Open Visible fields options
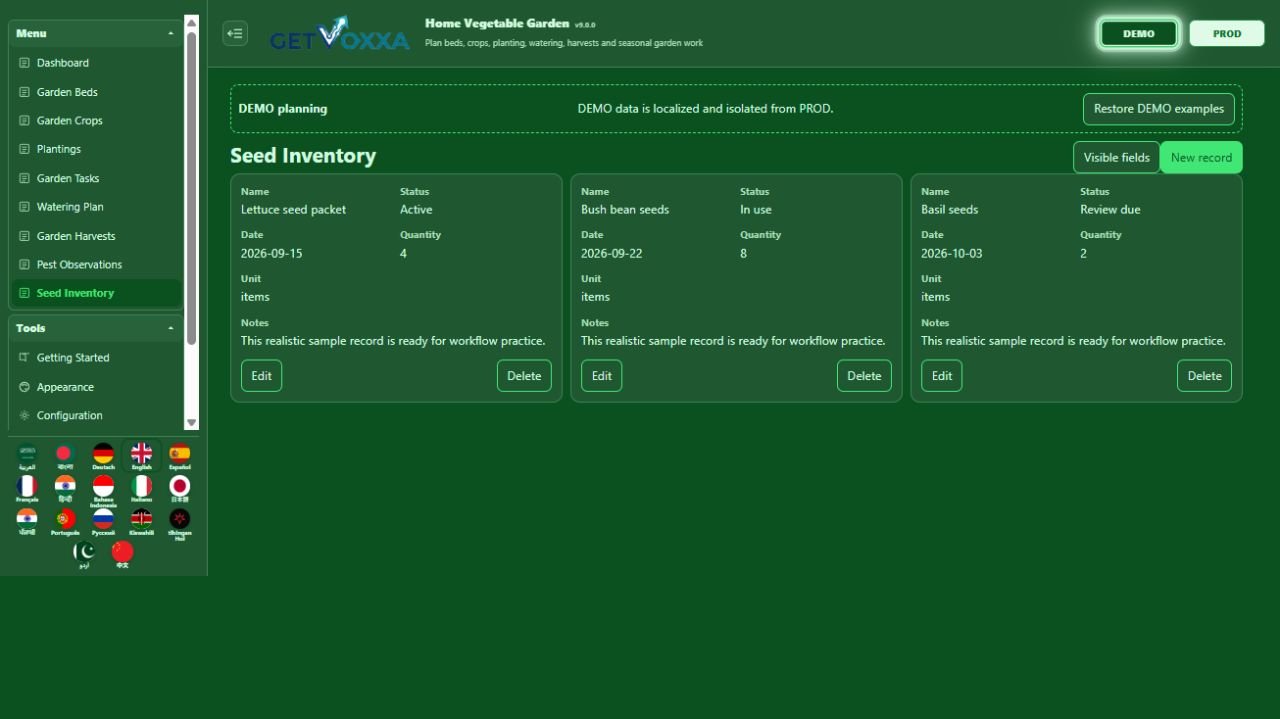Viewport: 1280px width, 719px height. point(1116,157)
